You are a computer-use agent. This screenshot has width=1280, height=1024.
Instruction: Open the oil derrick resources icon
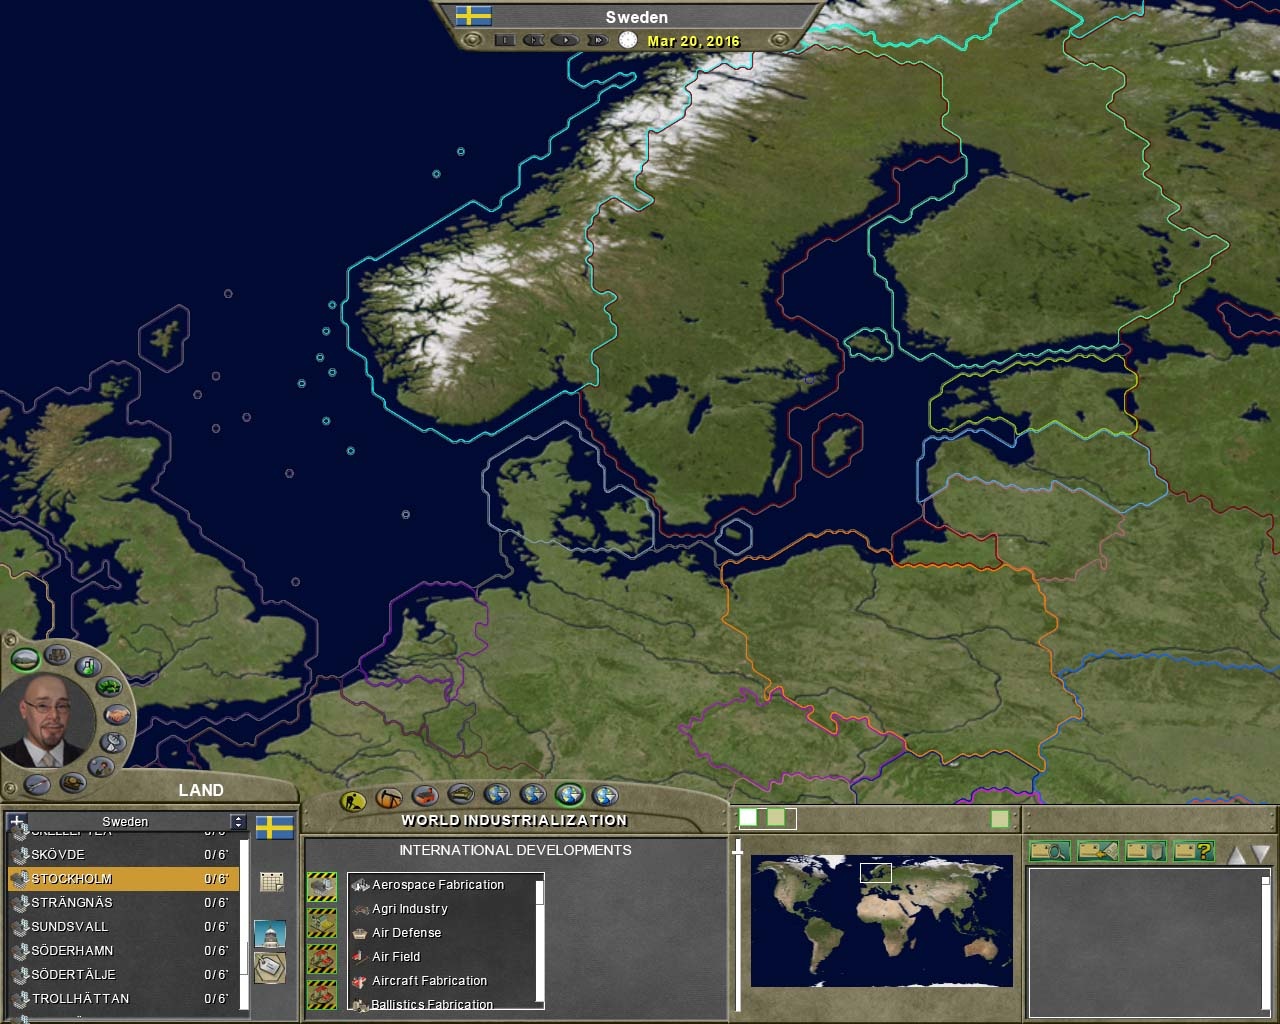389,798
